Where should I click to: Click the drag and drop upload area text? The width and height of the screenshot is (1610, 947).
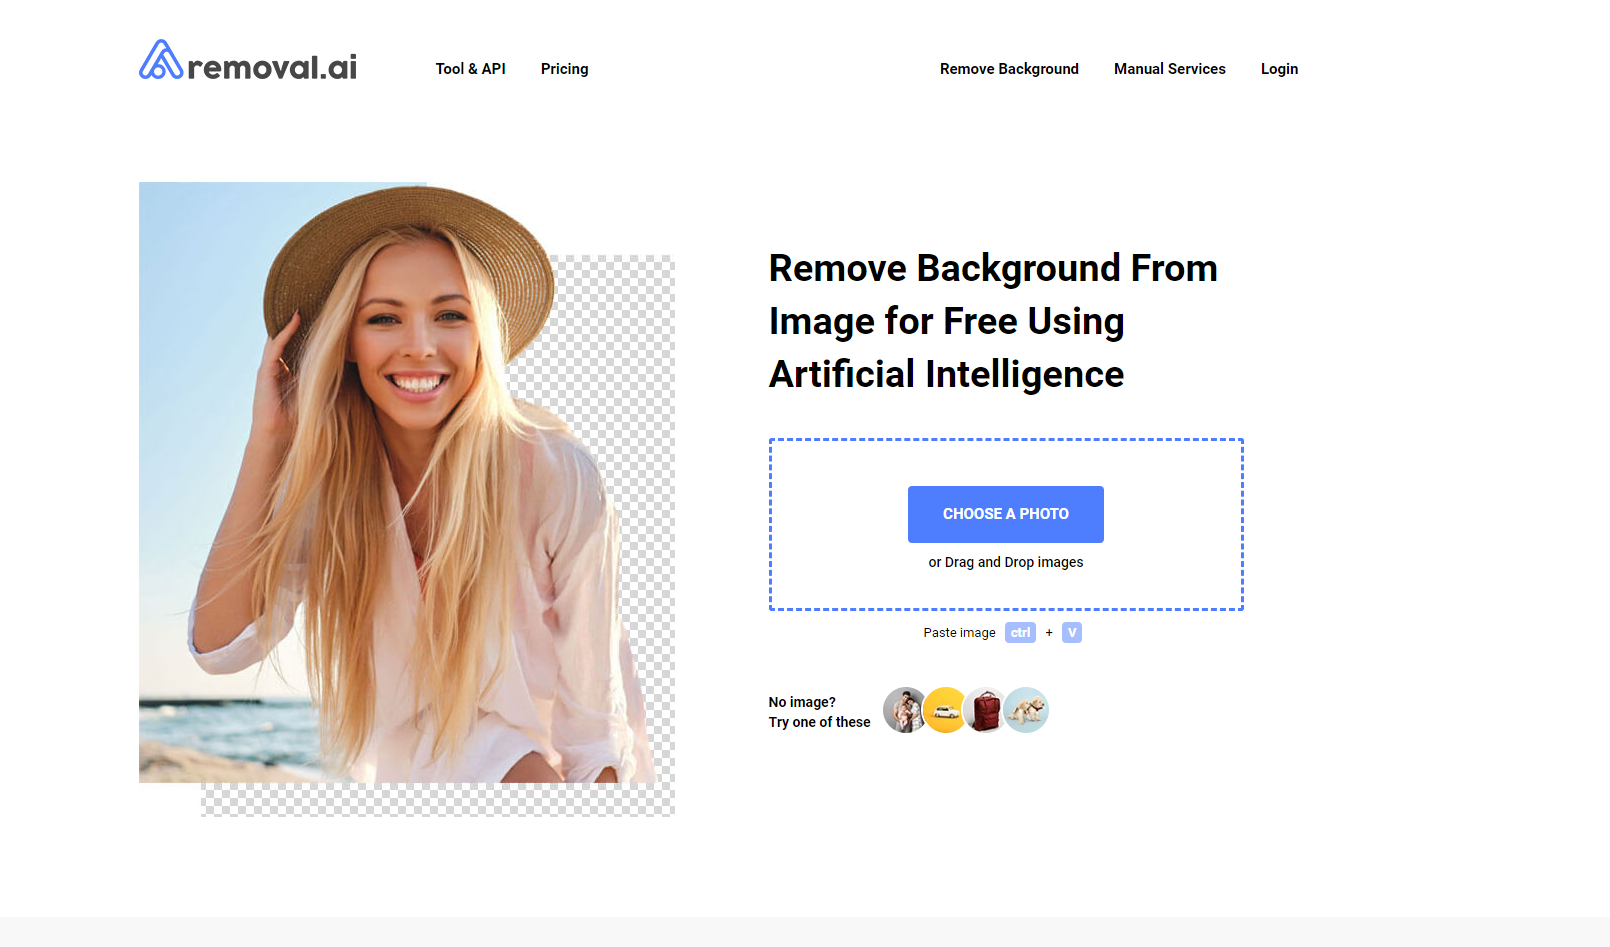click(1006, 562)
